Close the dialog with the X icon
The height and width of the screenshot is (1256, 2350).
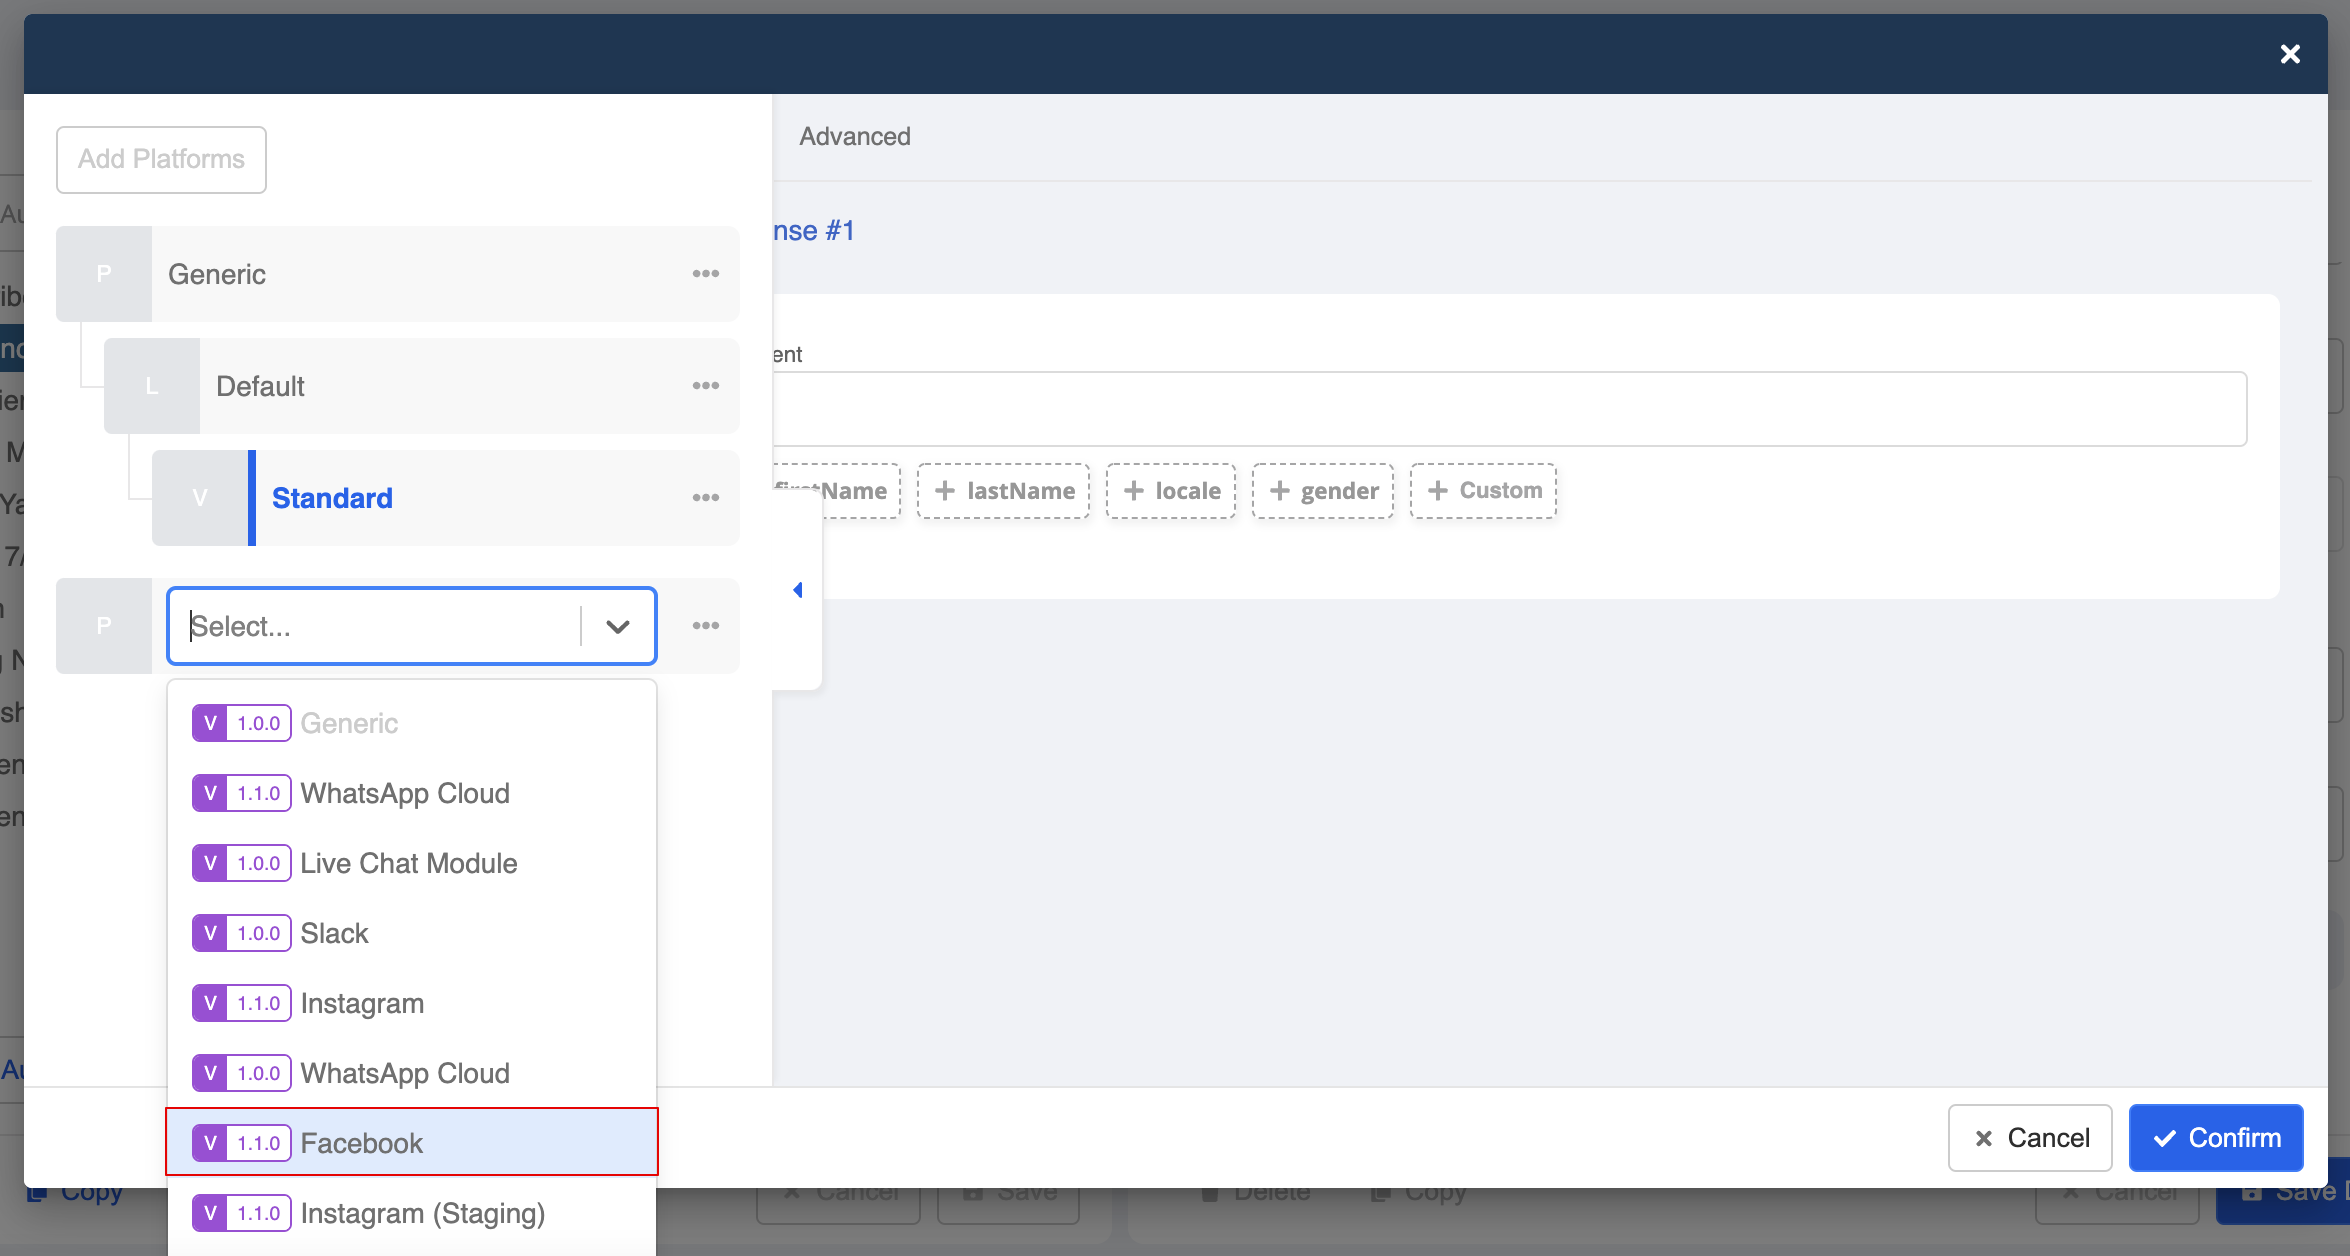coord(2290,54)
